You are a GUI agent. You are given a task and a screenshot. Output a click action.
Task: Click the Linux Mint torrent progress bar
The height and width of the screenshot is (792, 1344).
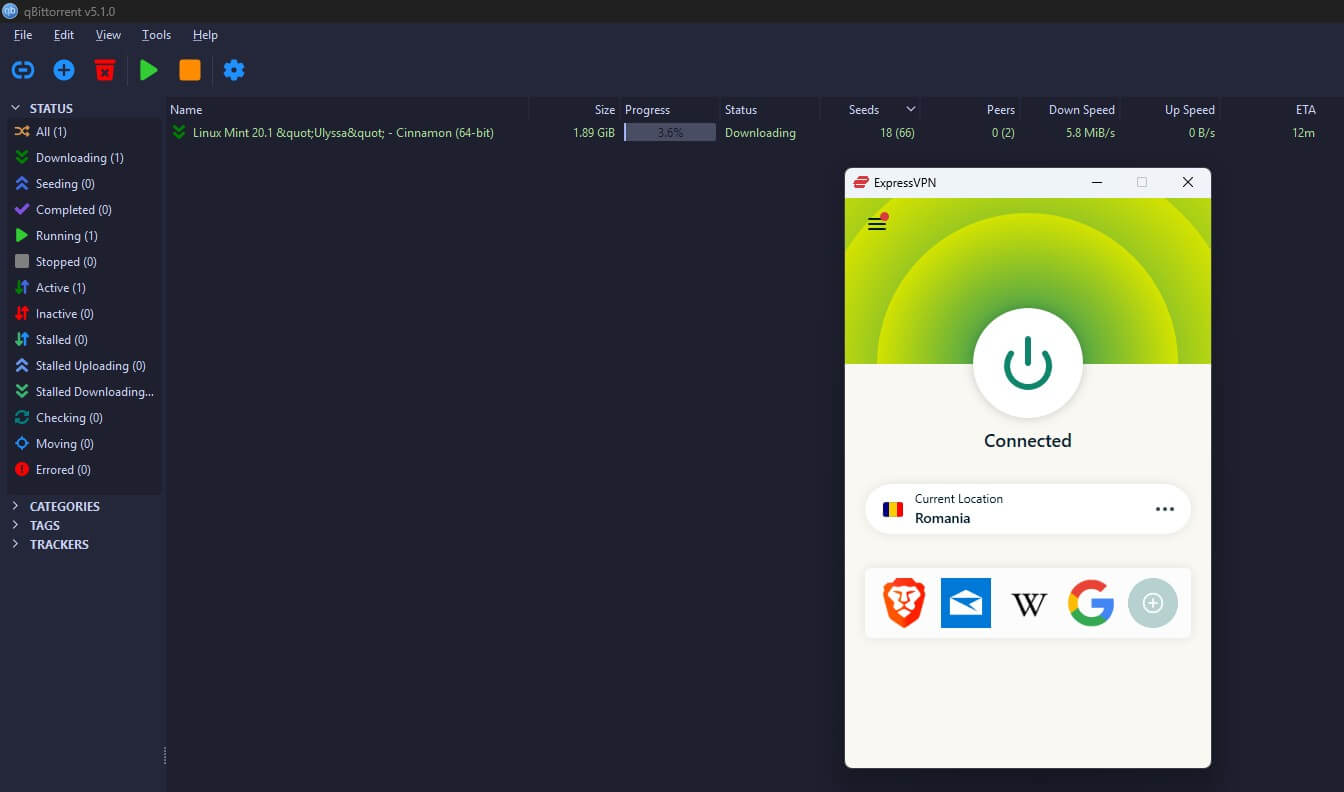click(669, 132)
